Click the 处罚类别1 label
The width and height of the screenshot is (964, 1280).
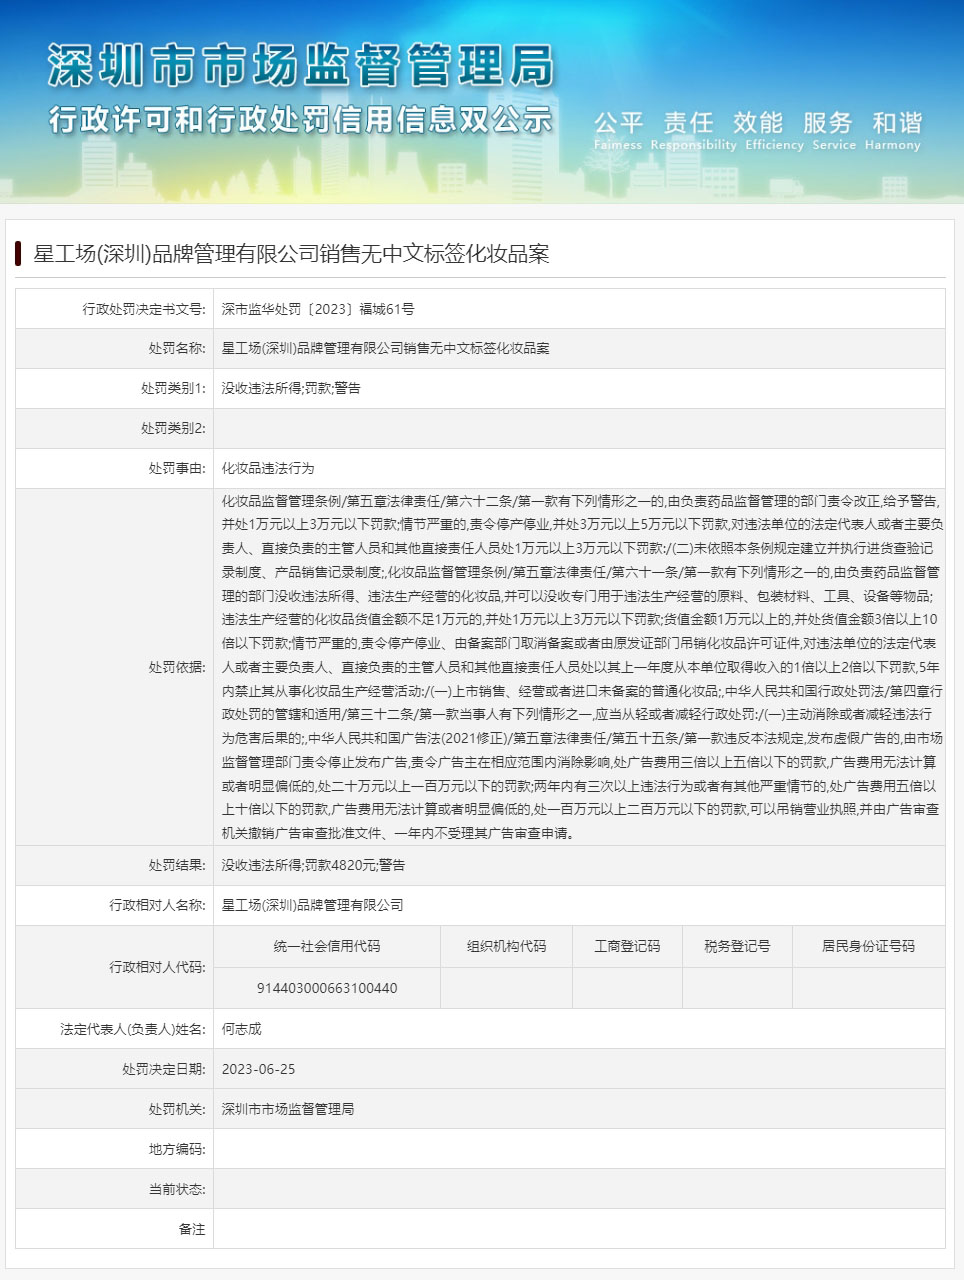click(172, 388)
